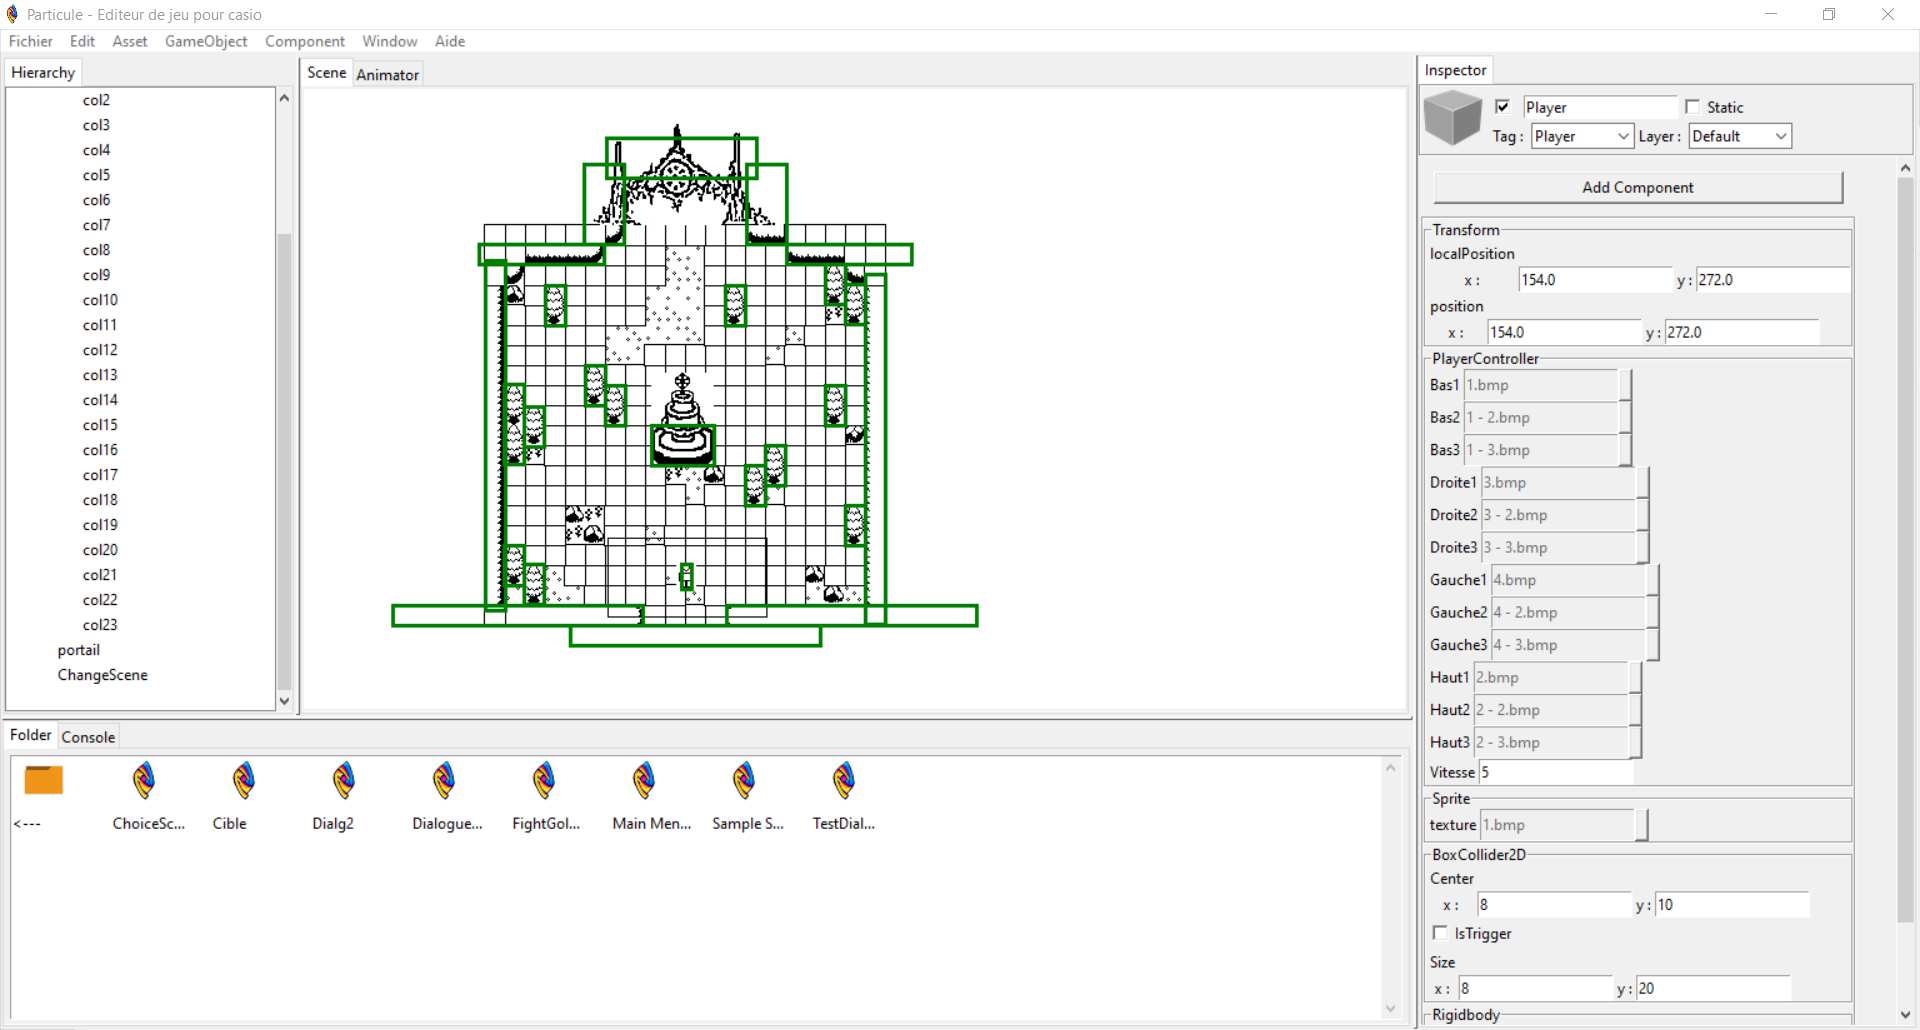Open the FightGol... scene file icon
This screenshot has height=1030, width=1920.
[544, 781]
